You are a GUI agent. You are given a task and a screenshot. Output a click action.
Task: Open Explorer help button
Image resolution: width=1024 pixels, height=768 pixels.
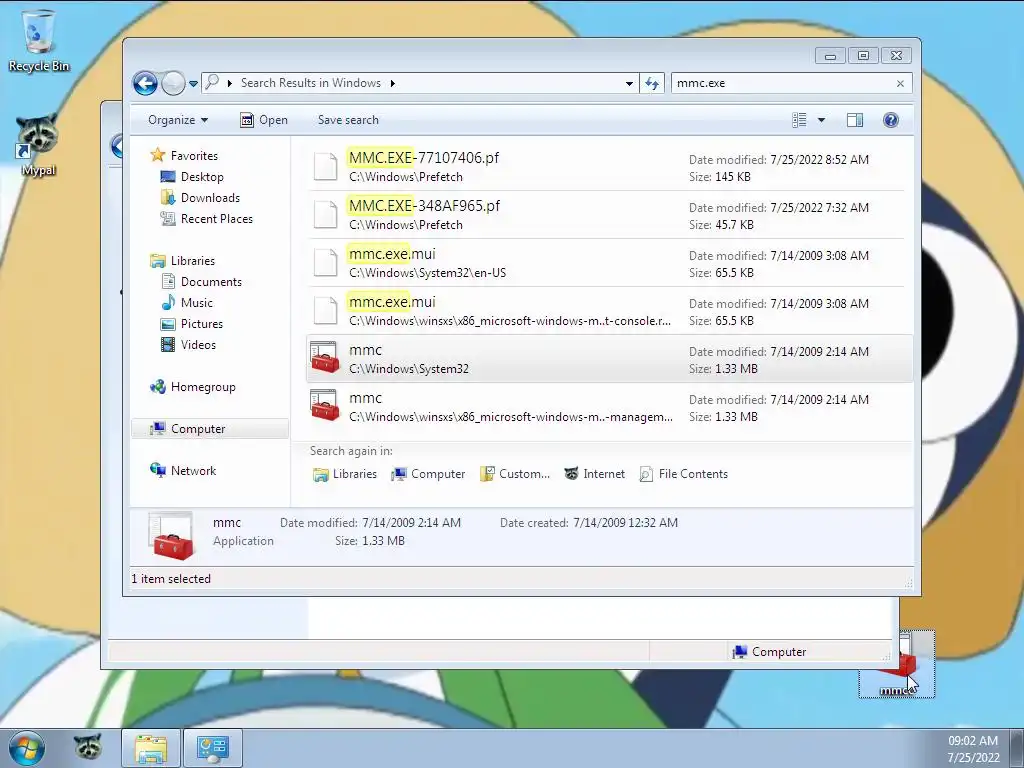point(891,120)
